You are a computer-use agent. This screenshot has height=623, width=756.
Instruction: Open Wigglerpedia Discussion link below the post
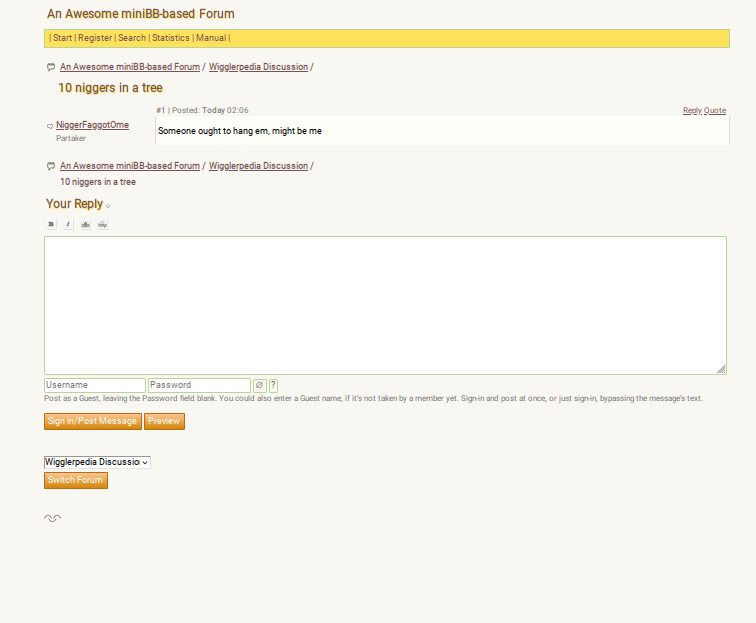click(x=258, y=166)
